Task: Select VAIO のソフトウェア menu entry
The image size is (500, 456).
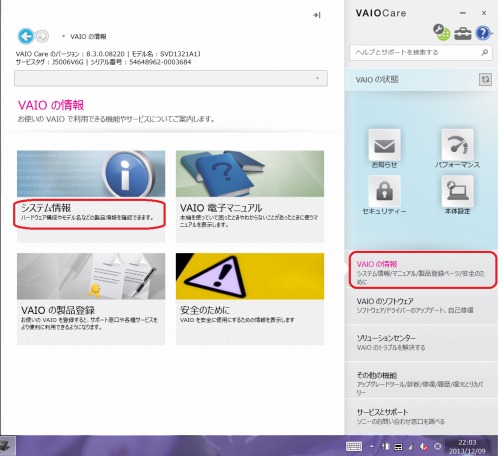Action: pos(421,306)
